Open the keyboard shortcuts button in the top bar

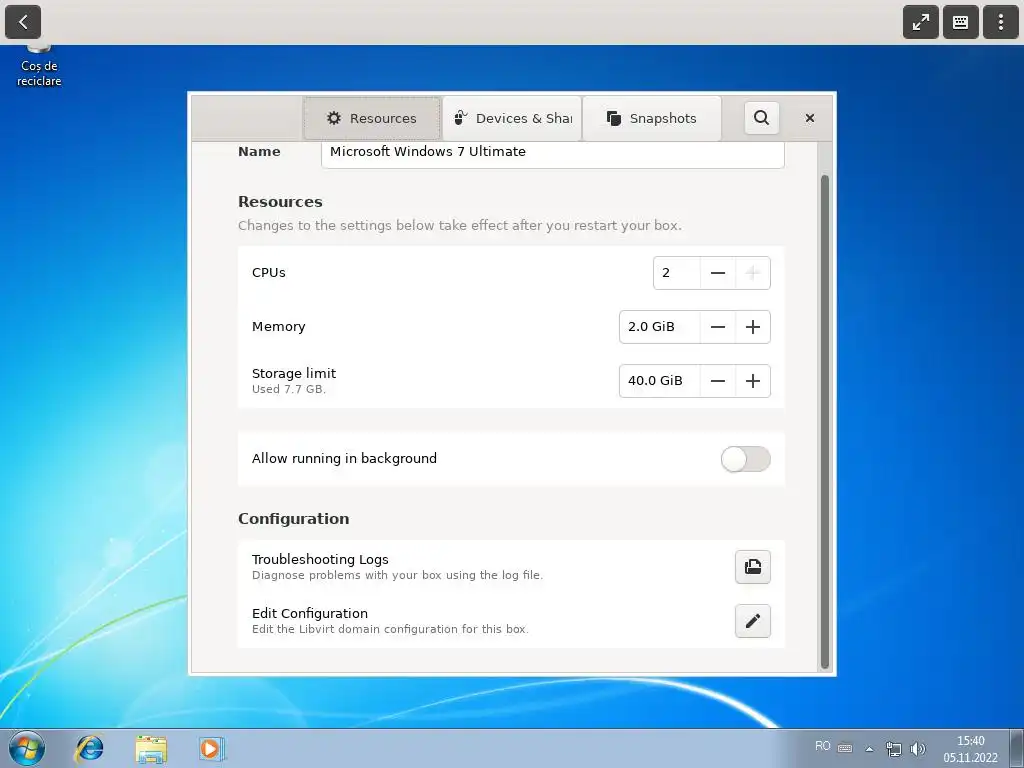click(x=961, y=22)
